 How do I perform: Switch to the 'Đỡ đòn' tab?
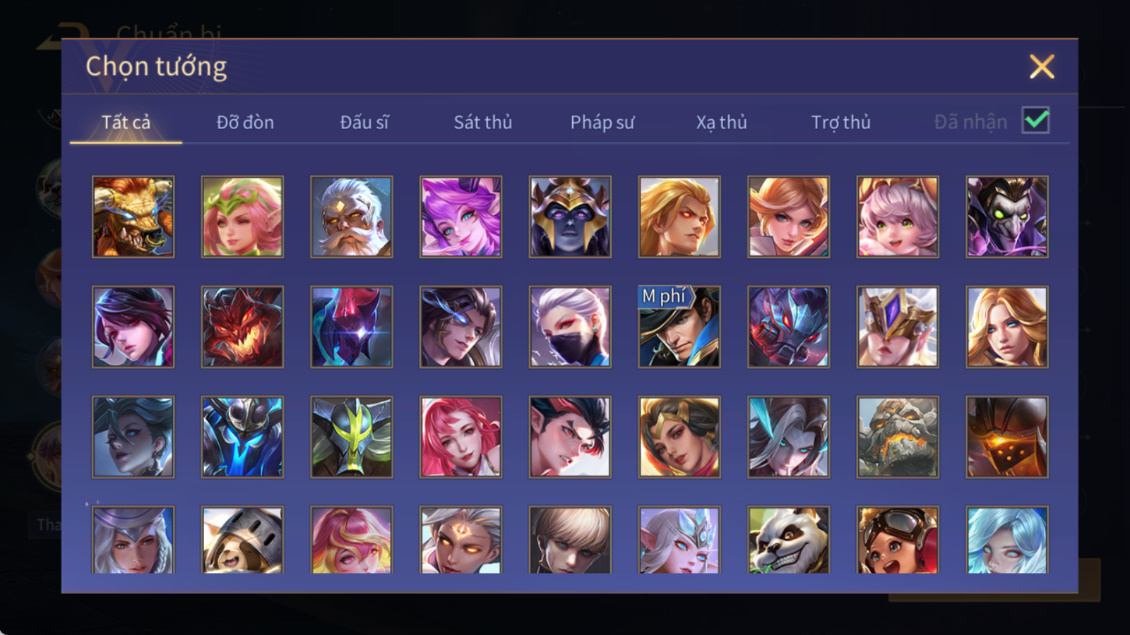245,122
